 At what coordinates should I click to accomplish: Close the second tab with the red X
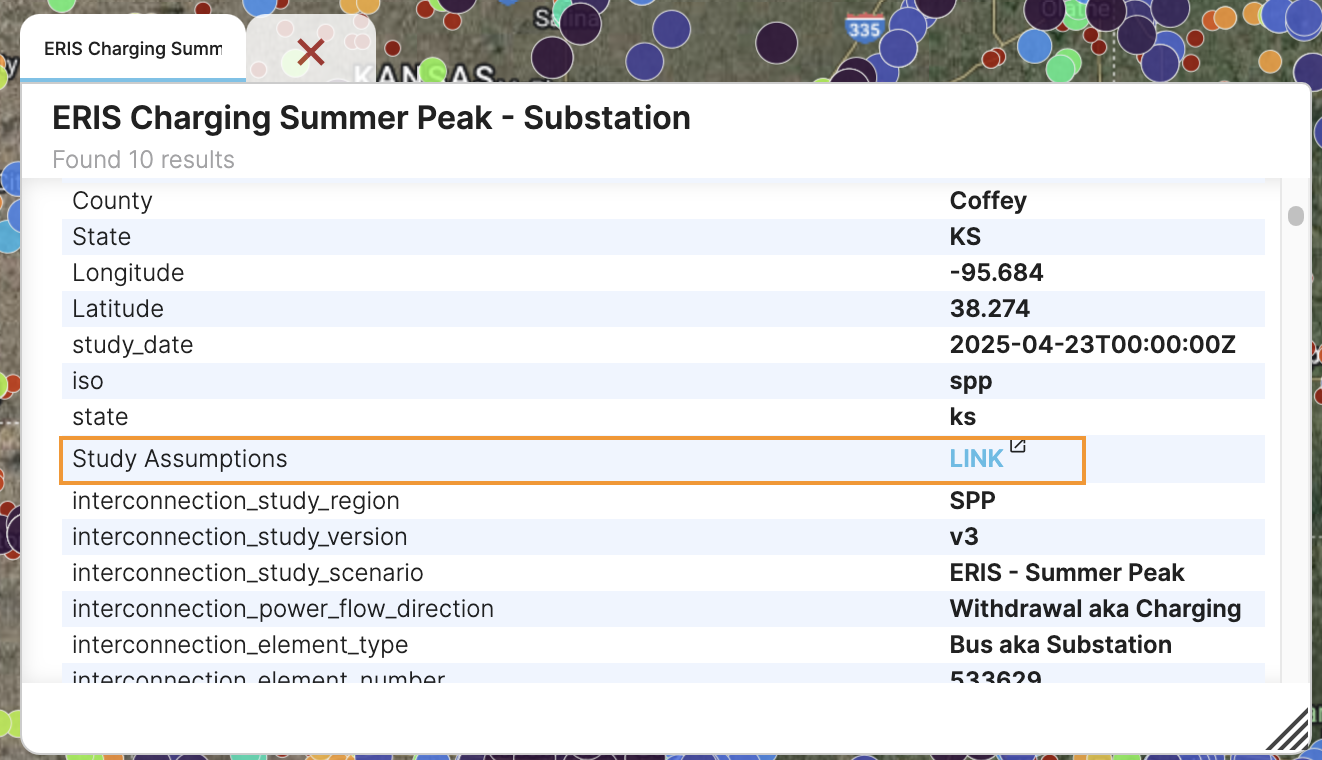(310, 53)
